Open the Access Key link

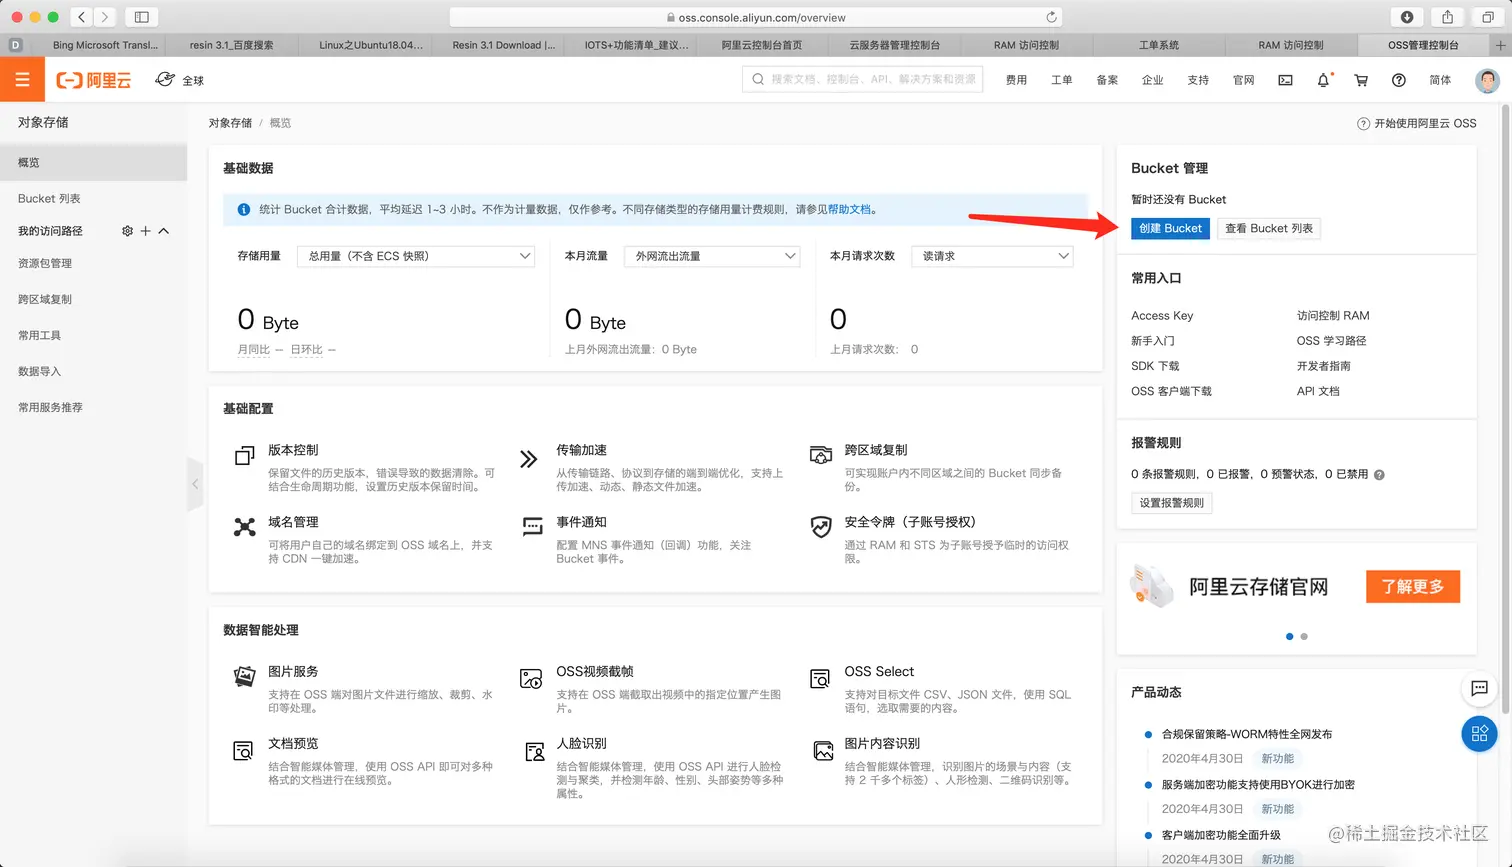click(x=1162, y=316)
